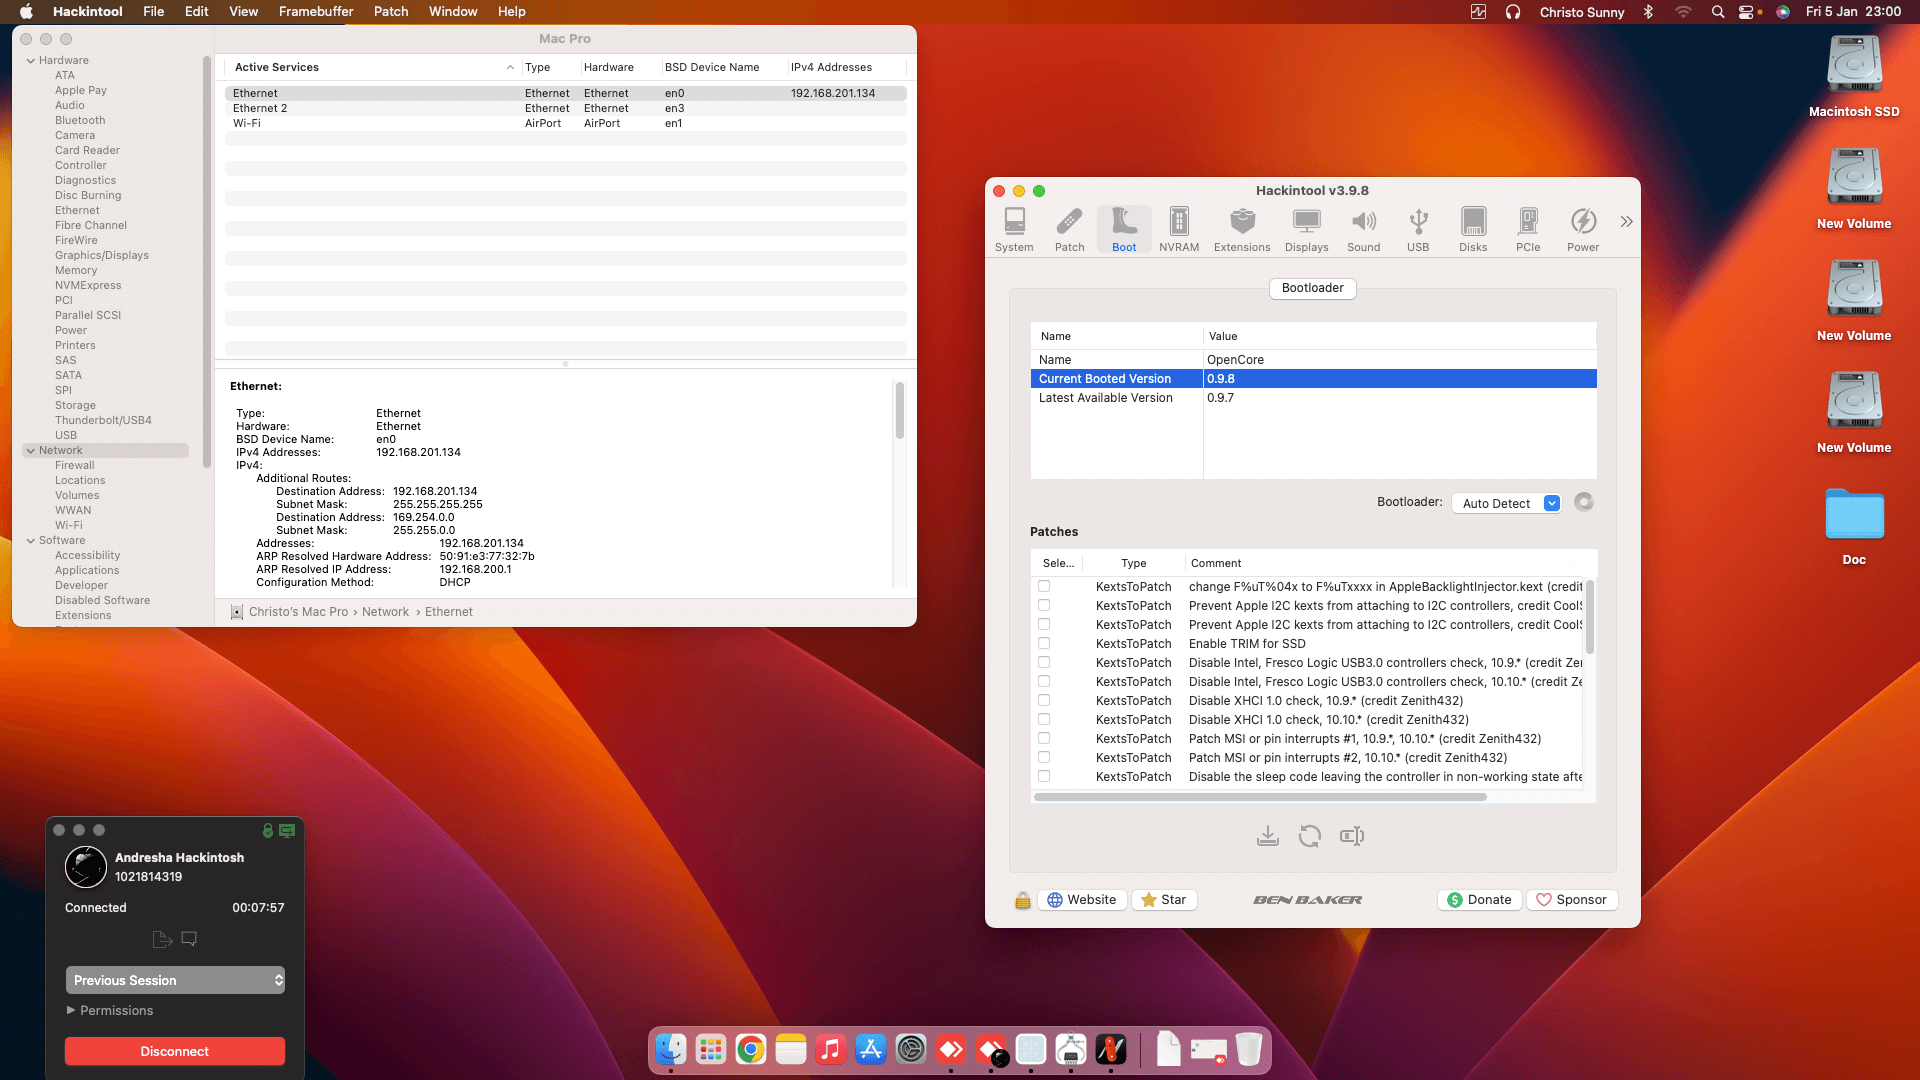The image size is (1920, 1080).
Task: Click the Disconnect button
Action: (x=175, y=1051)
